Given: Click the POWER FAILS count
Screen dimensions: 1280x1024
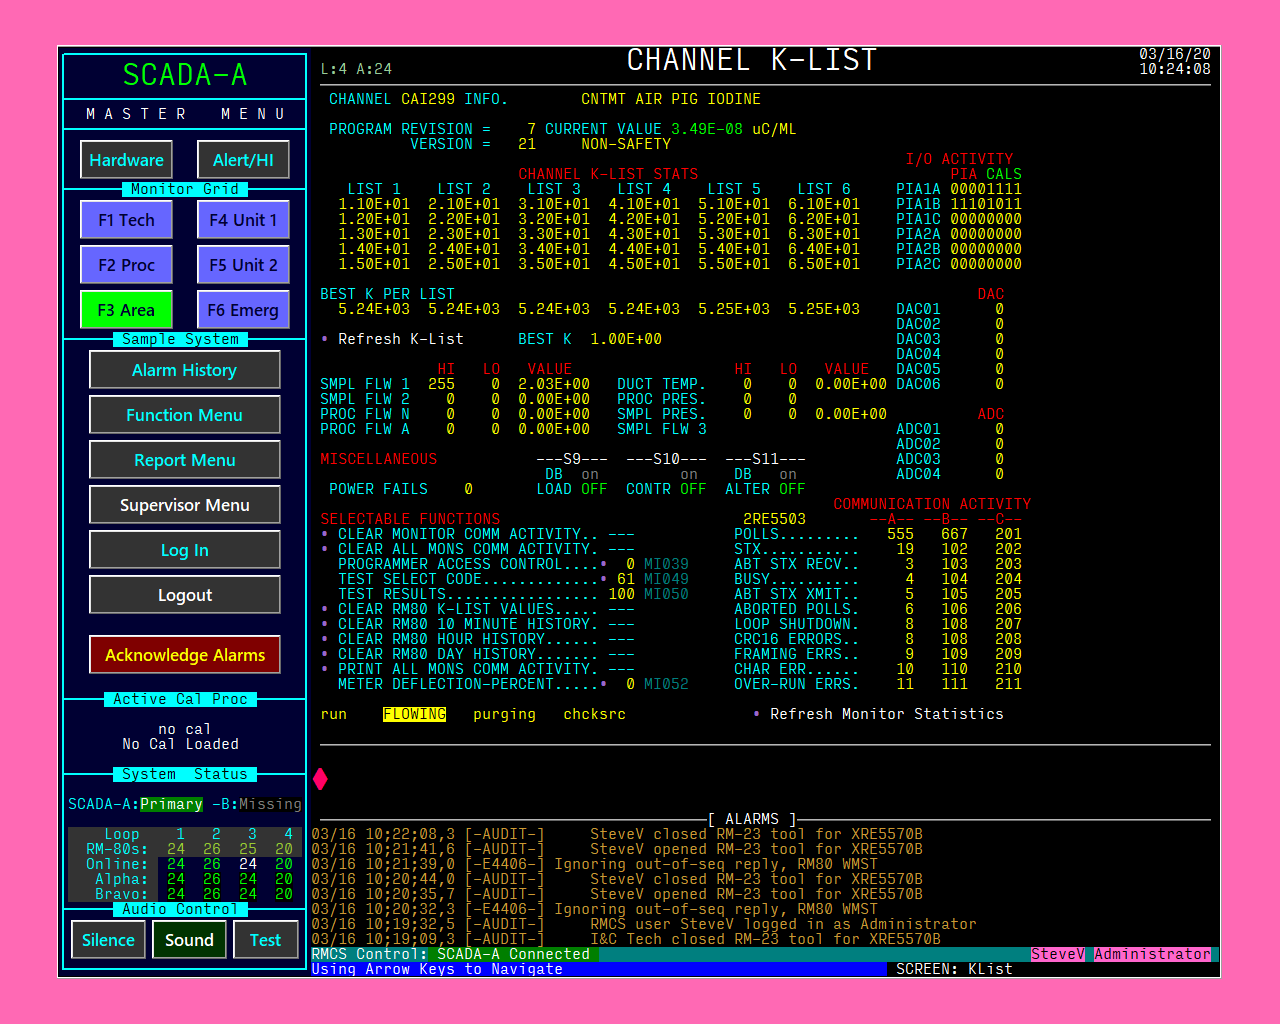Looking at the screenshot, I should point(468,489).
